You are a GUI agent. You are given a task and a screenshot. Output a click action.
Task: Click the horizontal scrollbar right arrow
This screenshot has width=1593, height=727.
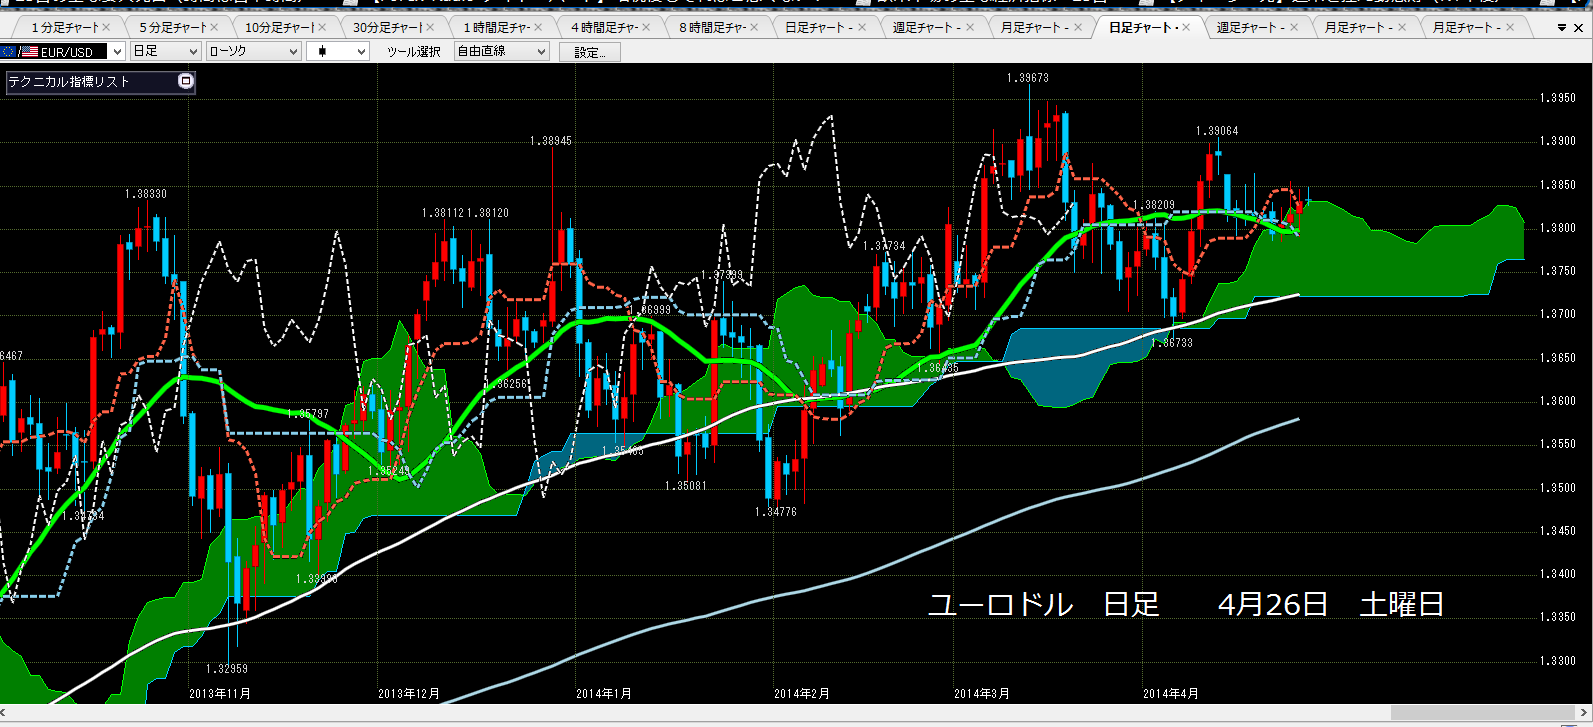coord(1584,713)
